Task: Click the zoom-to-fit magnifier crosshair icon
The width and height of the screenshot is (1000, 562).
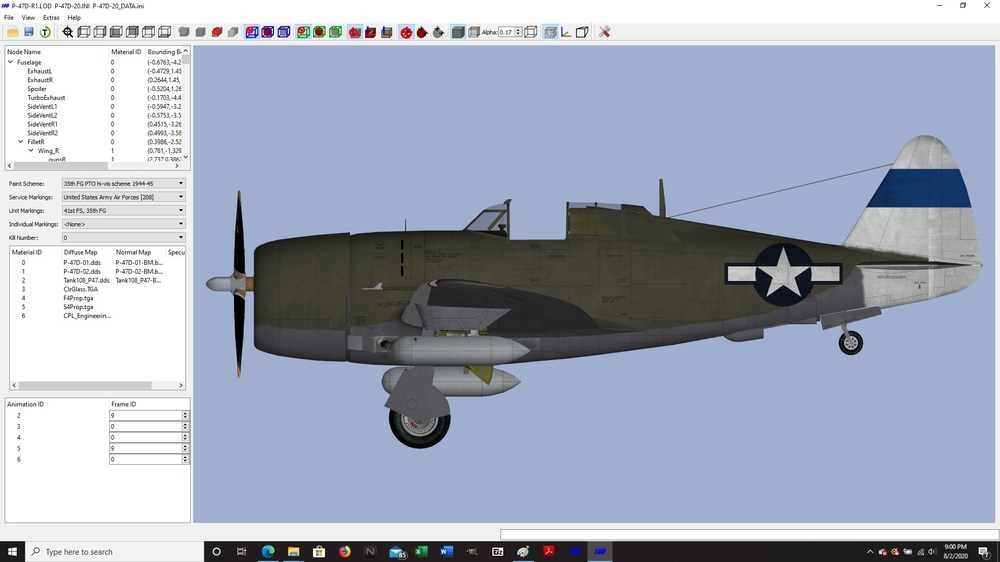Action: point(68,32)
